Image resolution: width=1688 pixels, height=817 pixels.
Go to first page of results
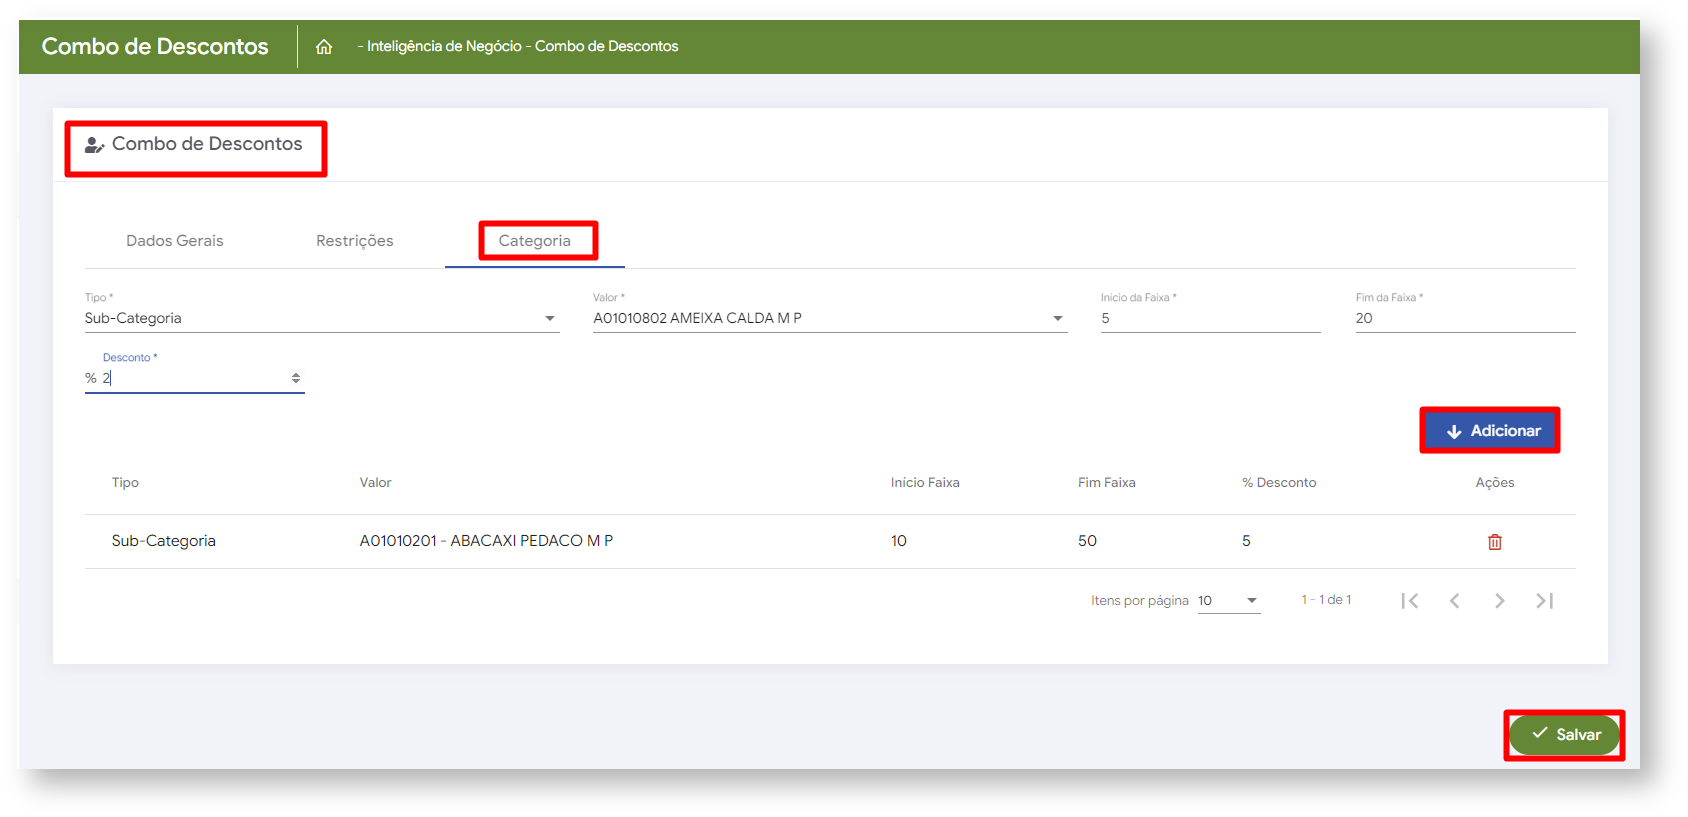1409,601
